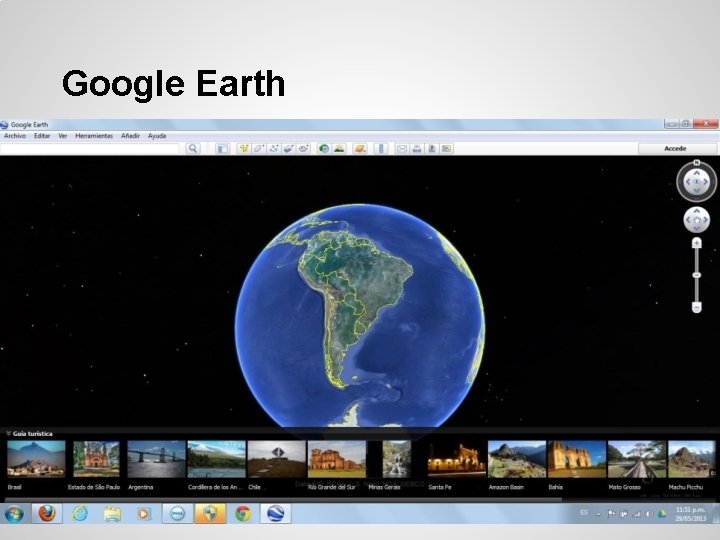720x540 pixels.
Task: Select the add polygon tool
Action: coord(259,149)
